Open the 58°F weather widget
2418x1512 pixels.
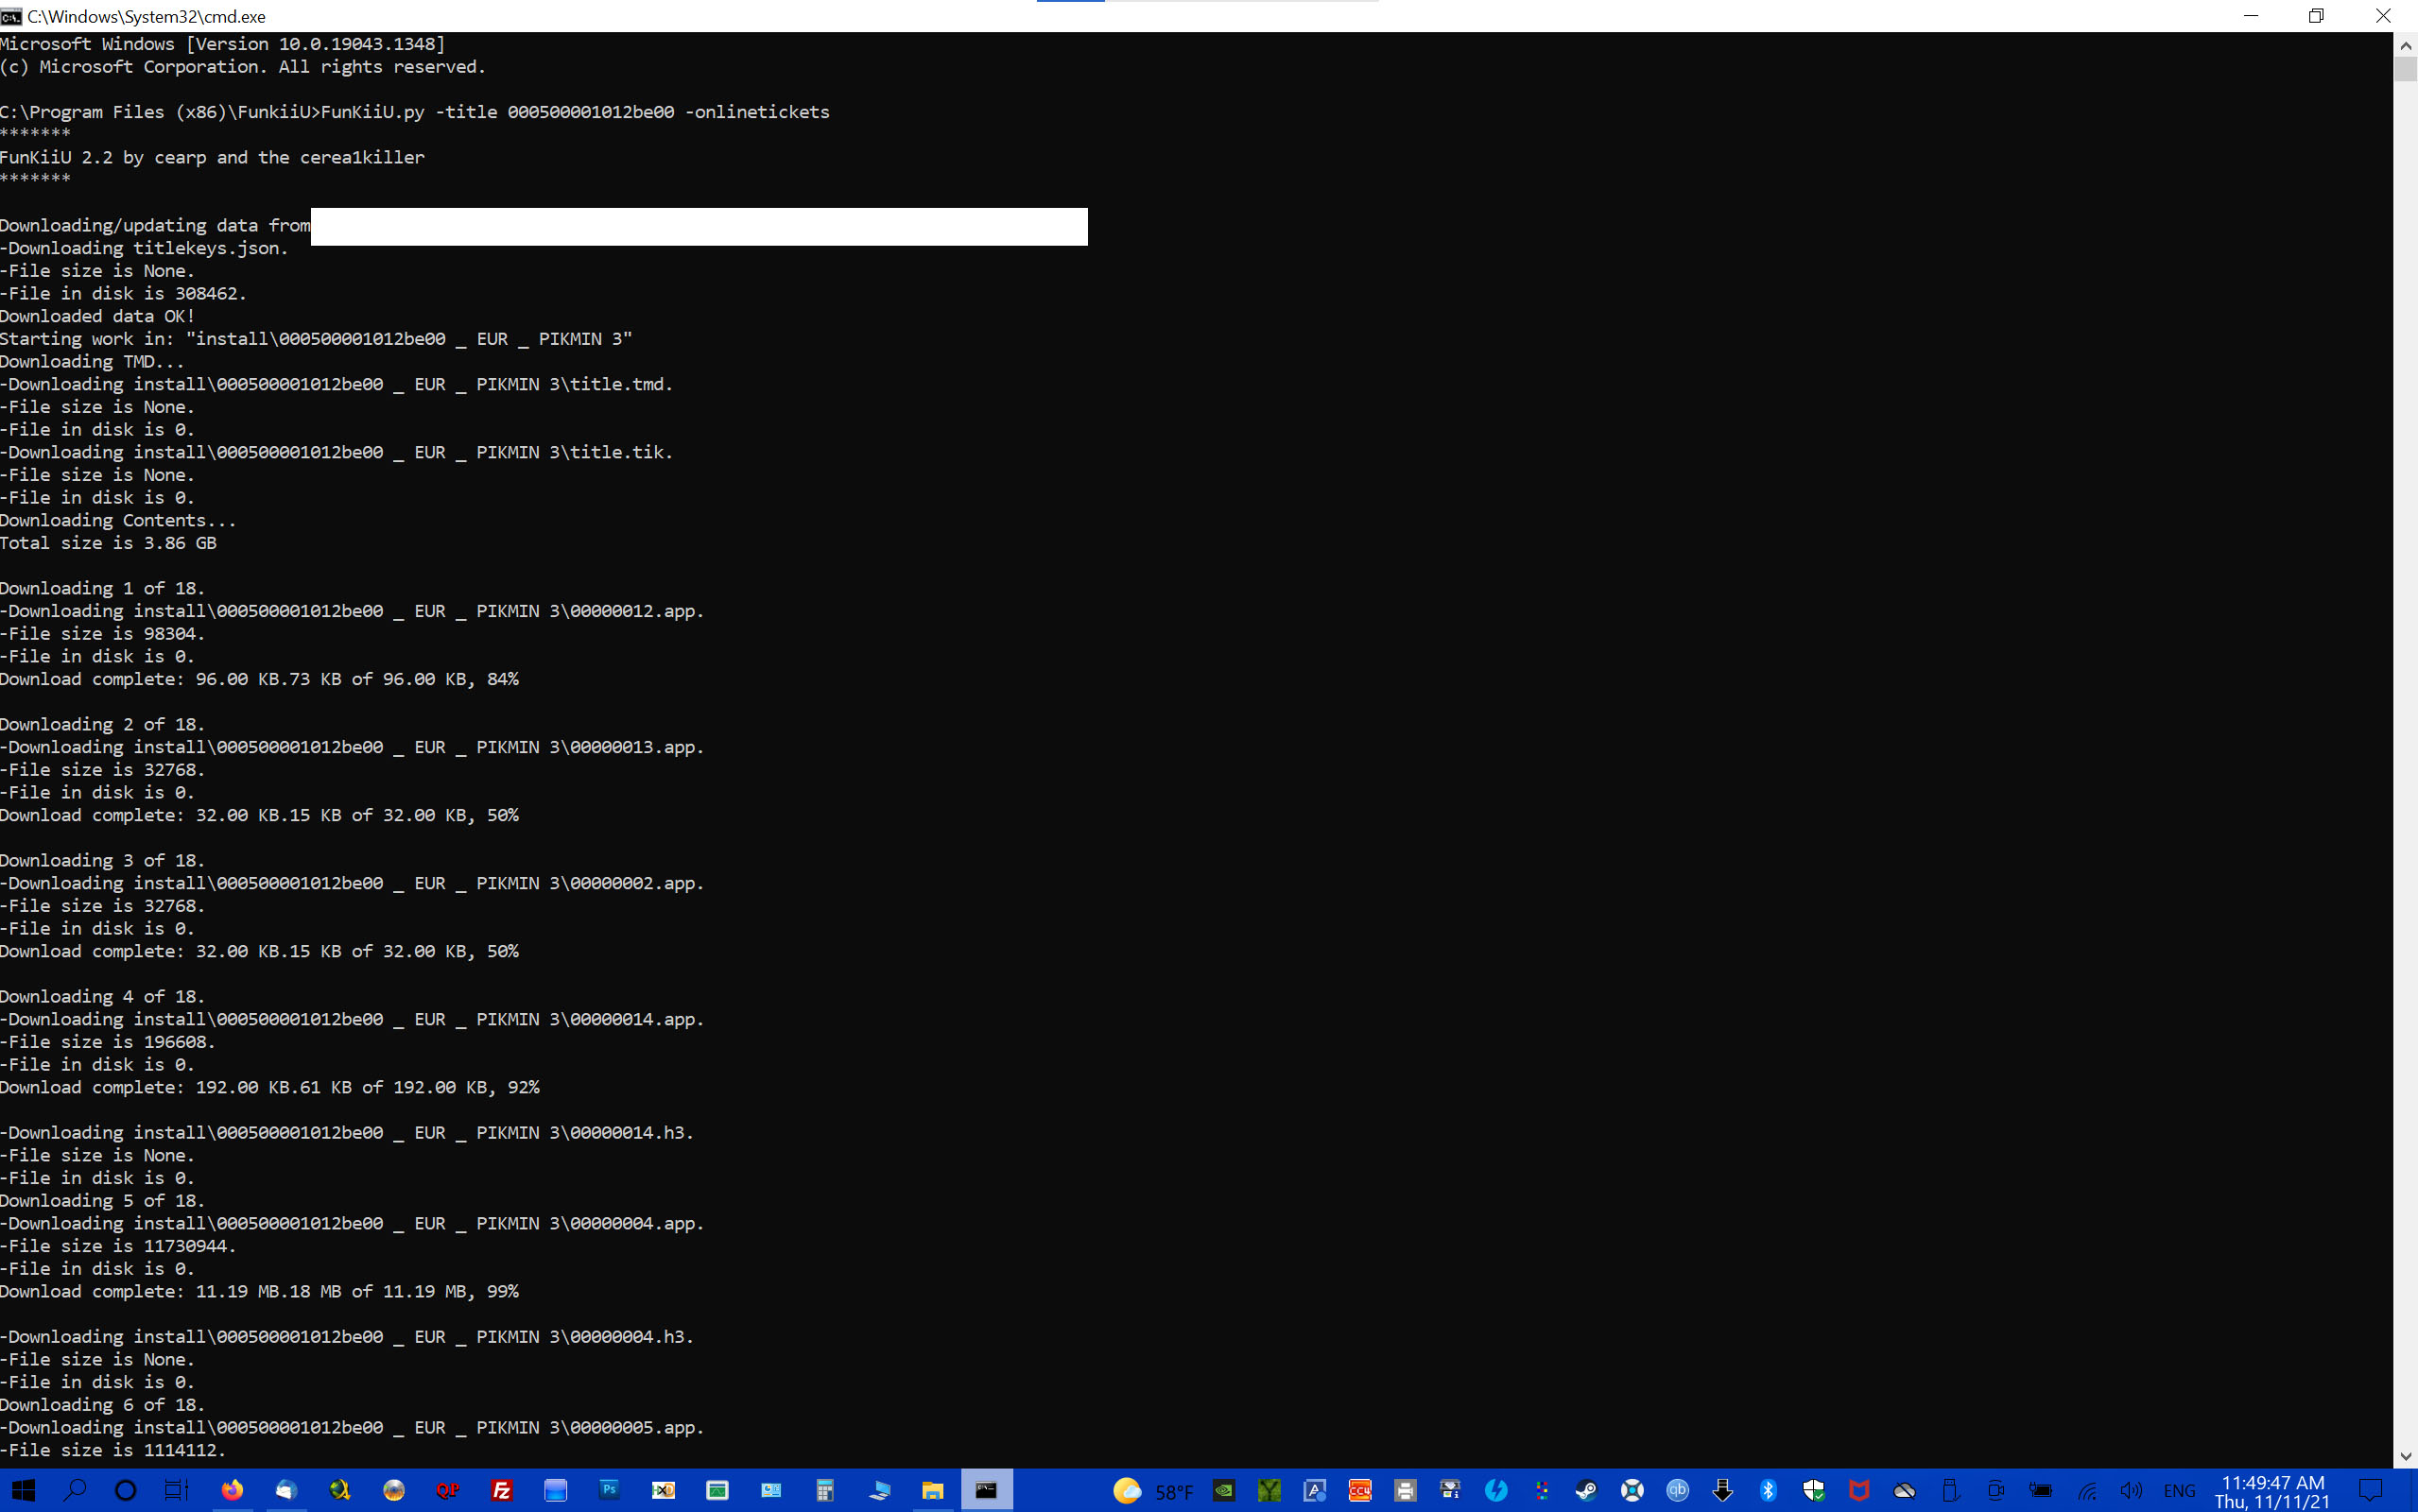pos(1153,1491)
